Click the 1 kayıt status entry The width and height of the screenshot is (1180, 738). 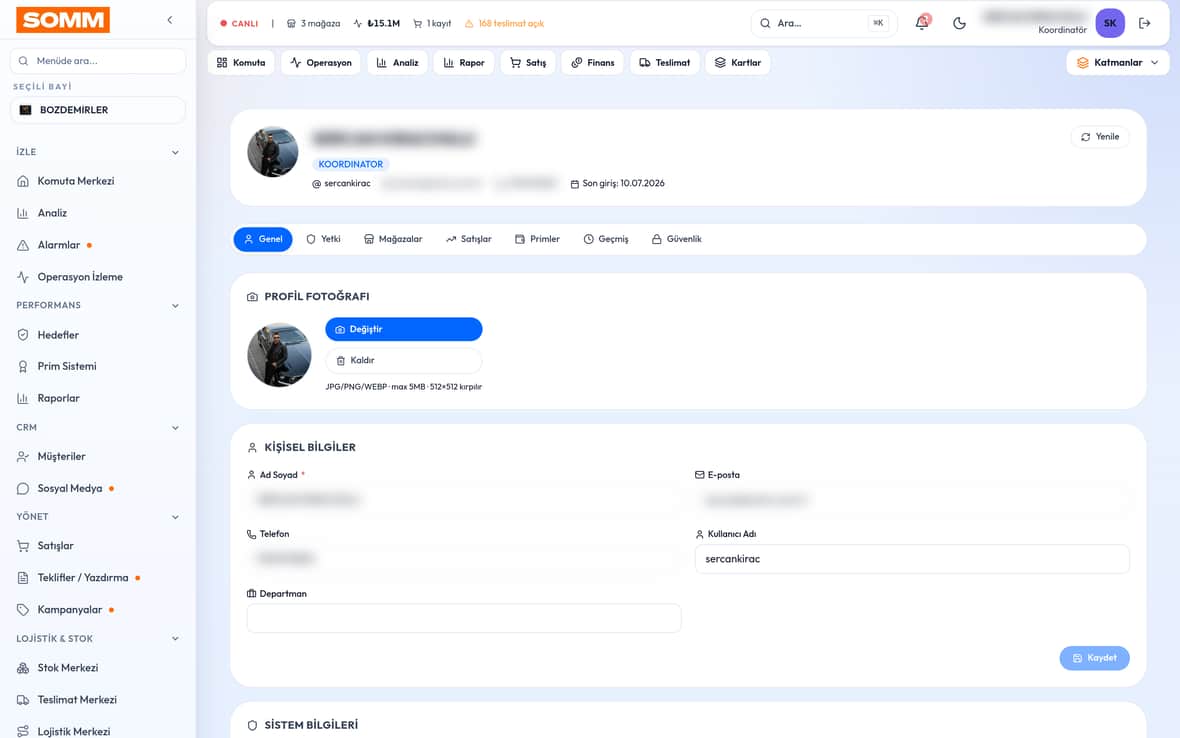point(433,23)
